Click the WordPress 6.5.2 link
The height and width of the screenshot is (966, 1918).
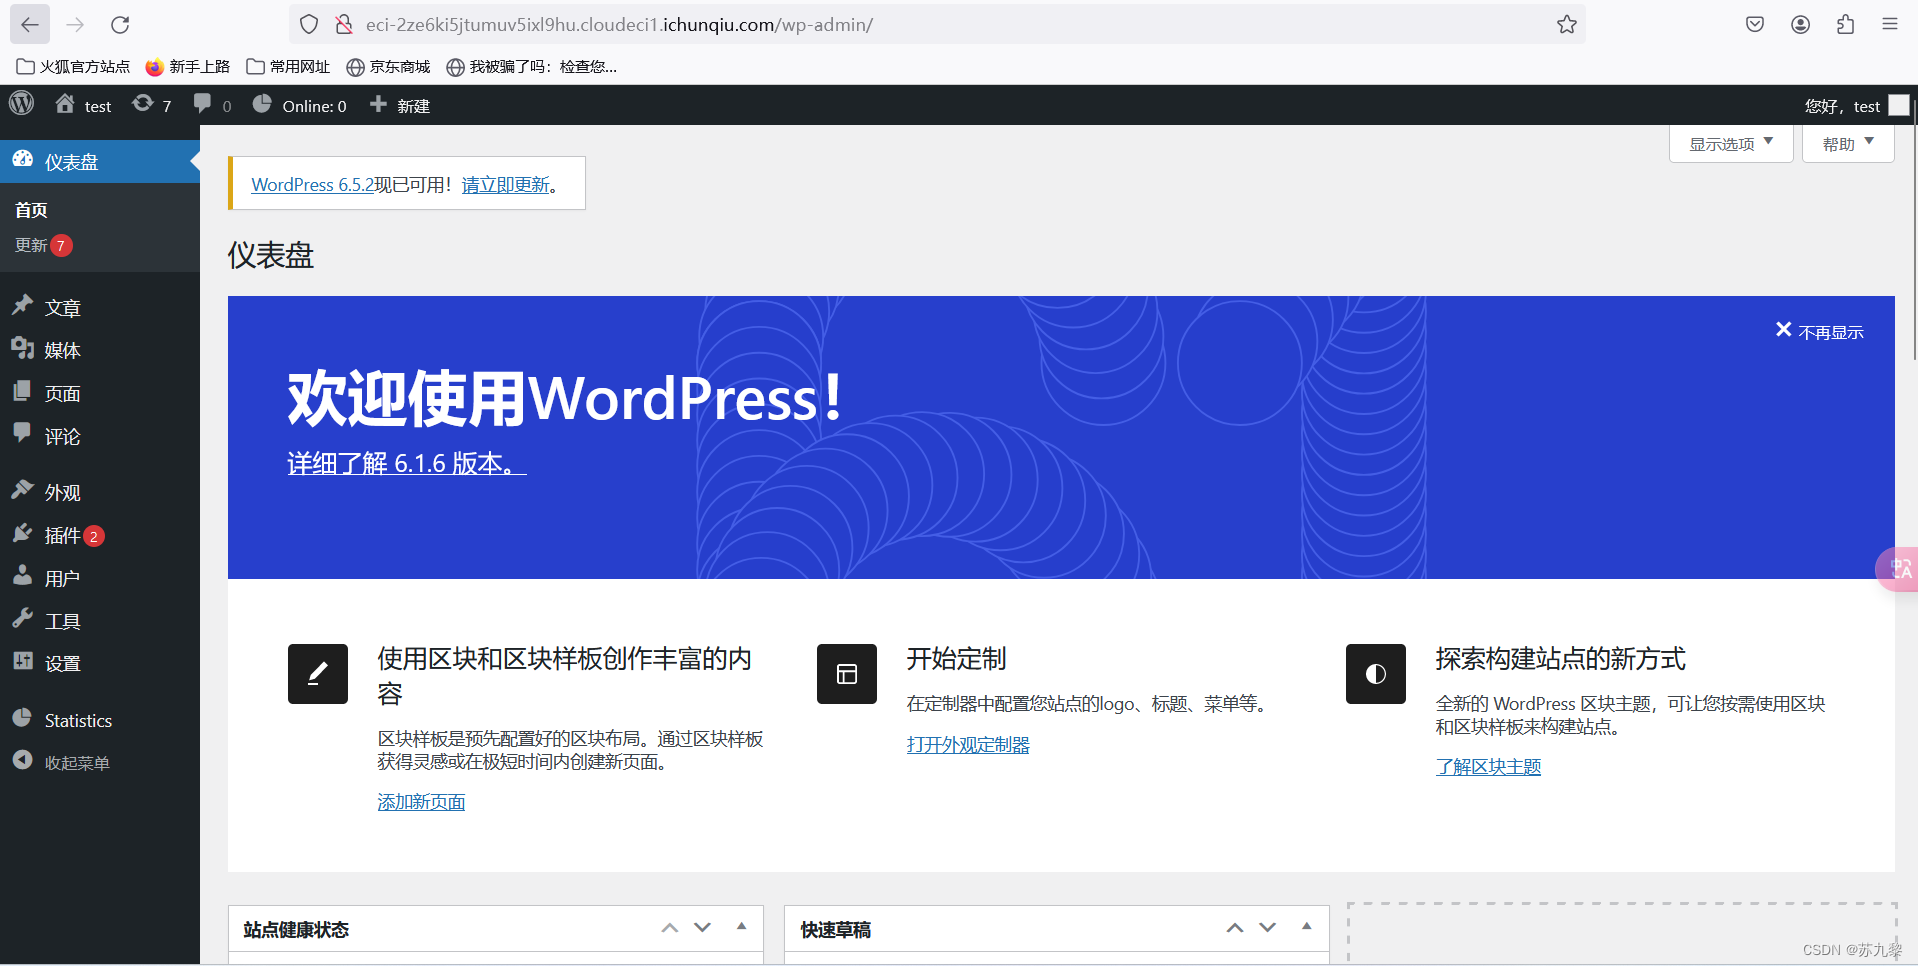[312, 185]
